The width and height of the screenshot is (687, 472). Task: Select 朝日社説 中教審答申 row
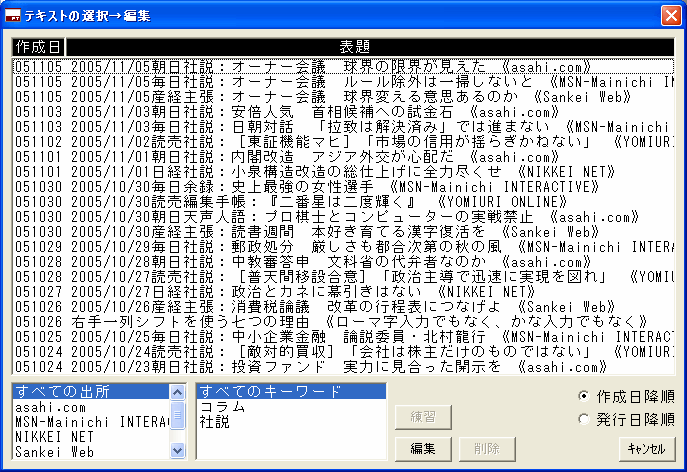click(344, 262)
